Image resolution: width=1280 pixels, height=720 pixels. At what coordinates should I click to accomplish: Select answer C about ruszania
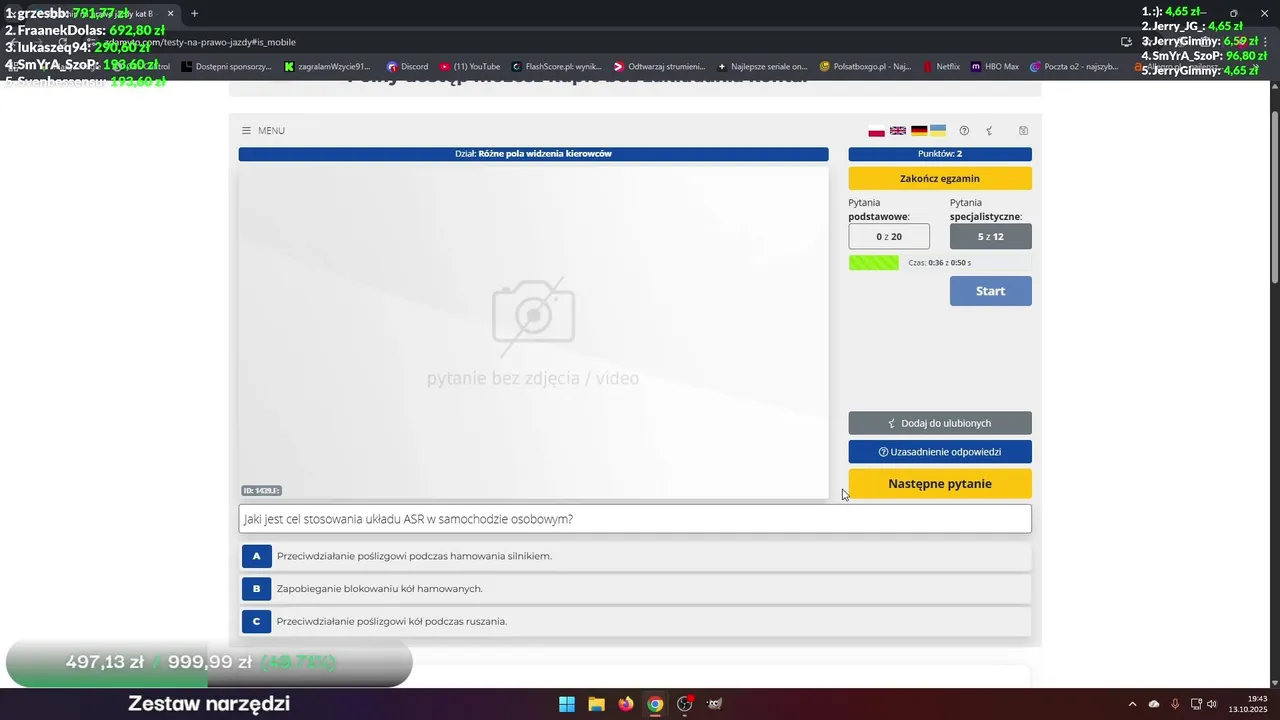click(636, 621)
